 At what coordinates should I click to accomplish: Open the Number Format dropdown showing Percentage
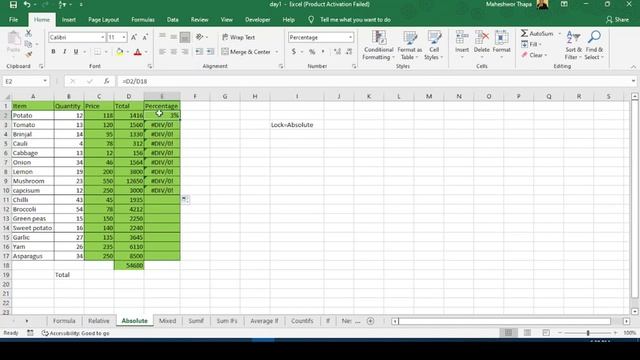(x=351, y=37)
